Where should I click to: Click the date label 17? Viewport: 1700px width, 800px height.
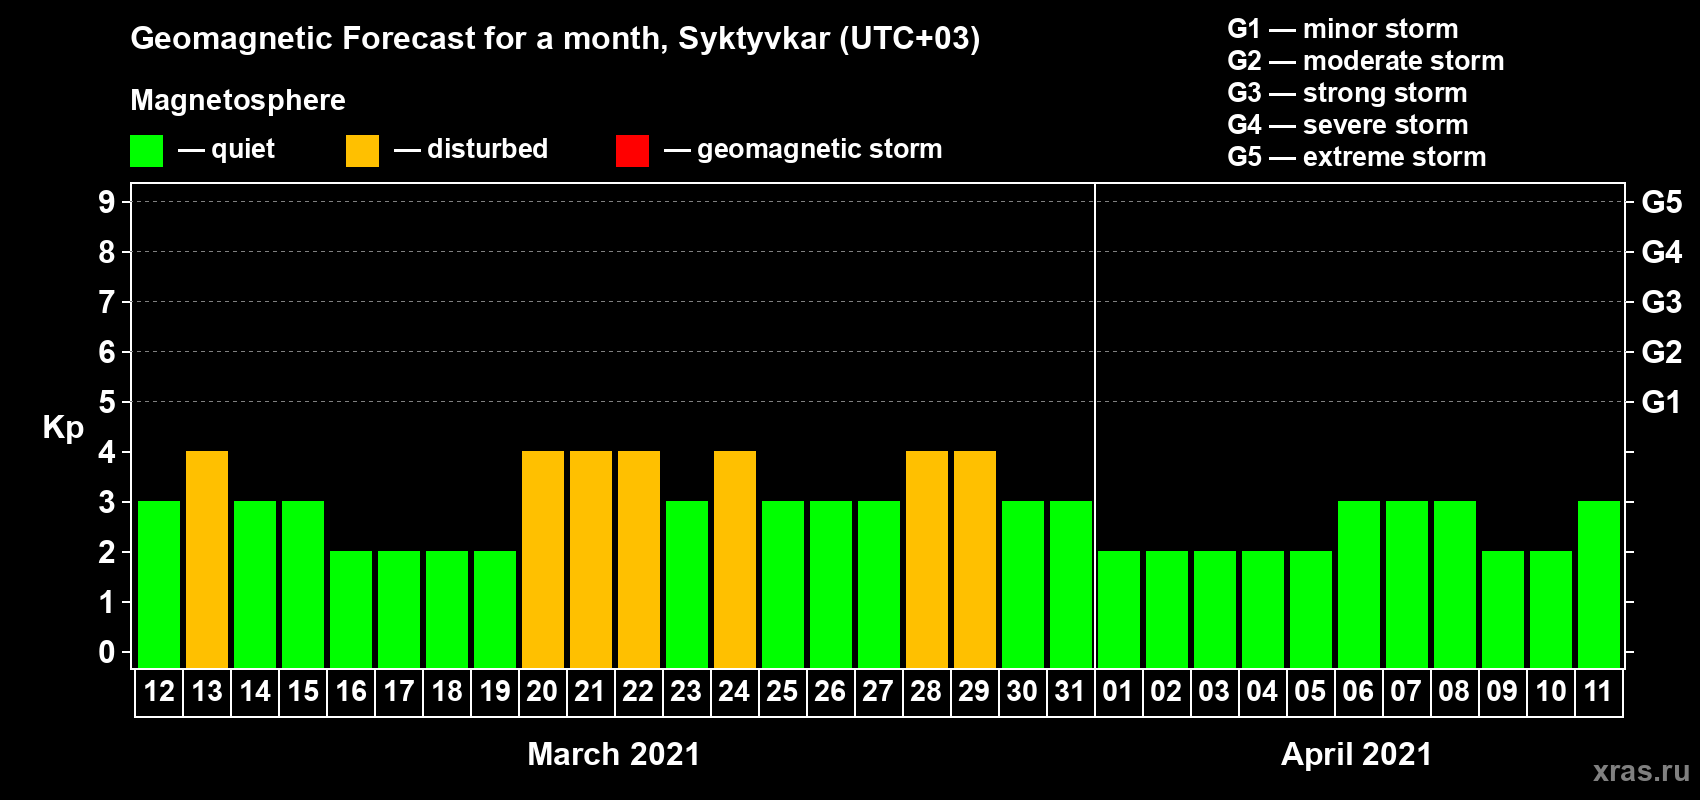tap(399, 691)
